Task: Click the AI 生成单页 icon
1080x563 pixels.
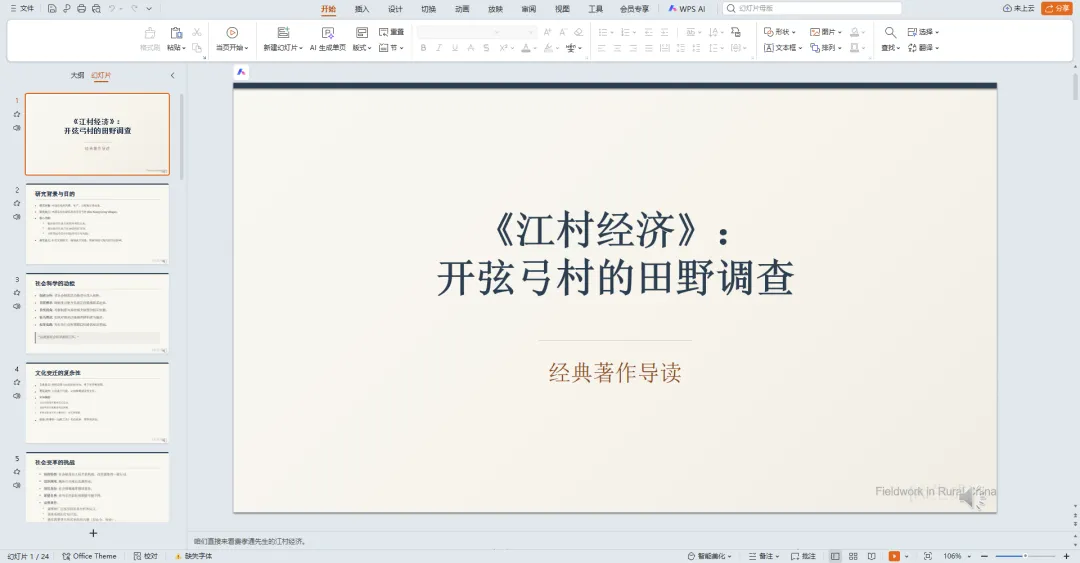Action: 328,32
